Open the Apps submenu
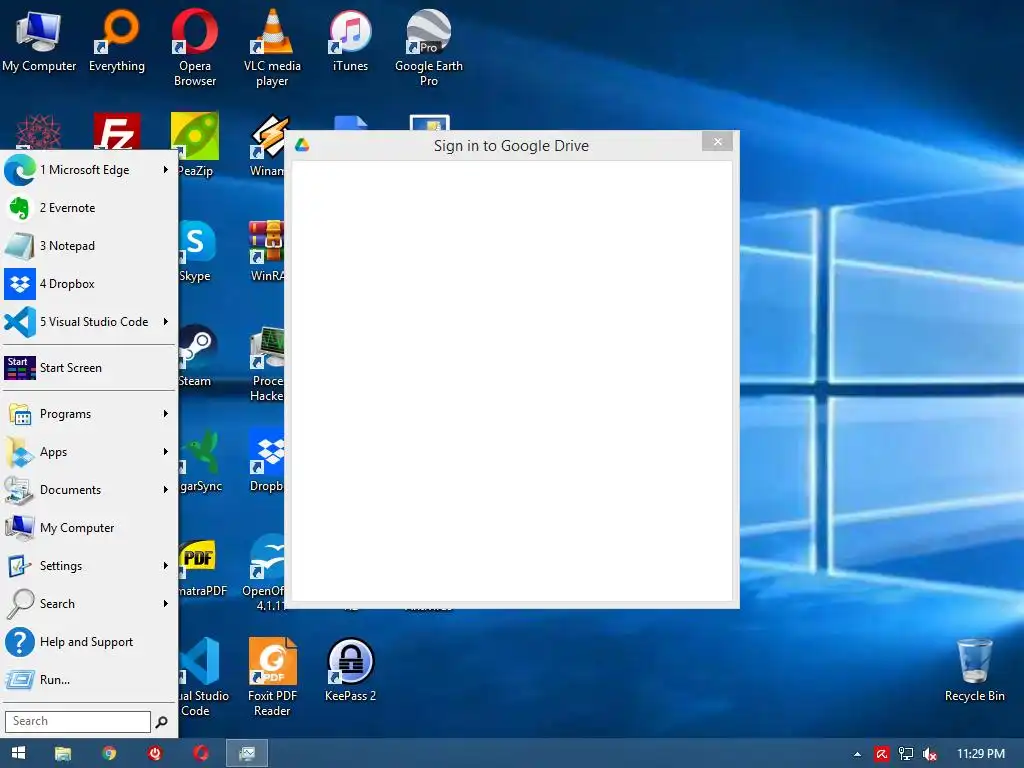This screenshot has height=768, width=1024. point(89,452)
